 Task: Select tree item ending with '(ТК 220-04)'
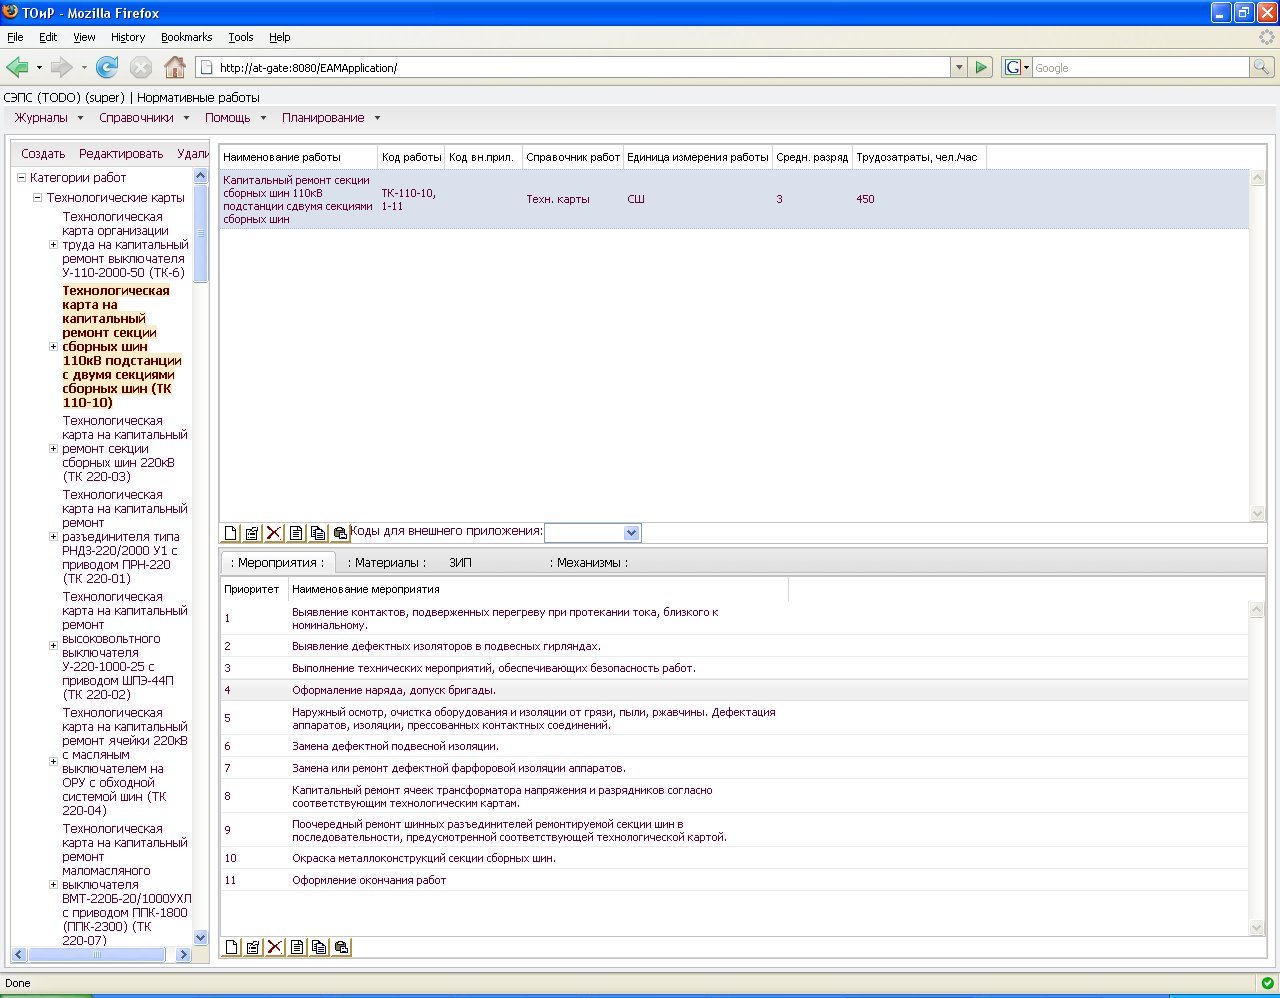point(125,762)
